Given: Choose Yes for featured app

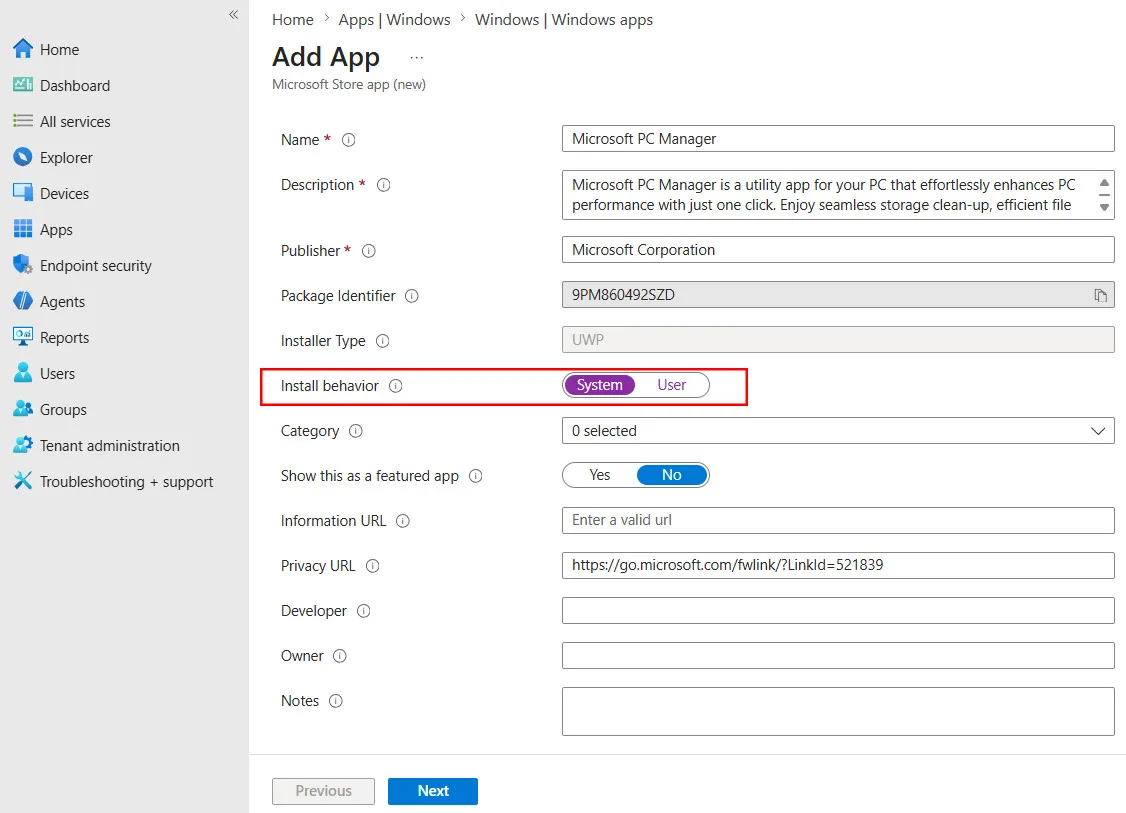Looking at the screenshot, I should tap(600, 475).
